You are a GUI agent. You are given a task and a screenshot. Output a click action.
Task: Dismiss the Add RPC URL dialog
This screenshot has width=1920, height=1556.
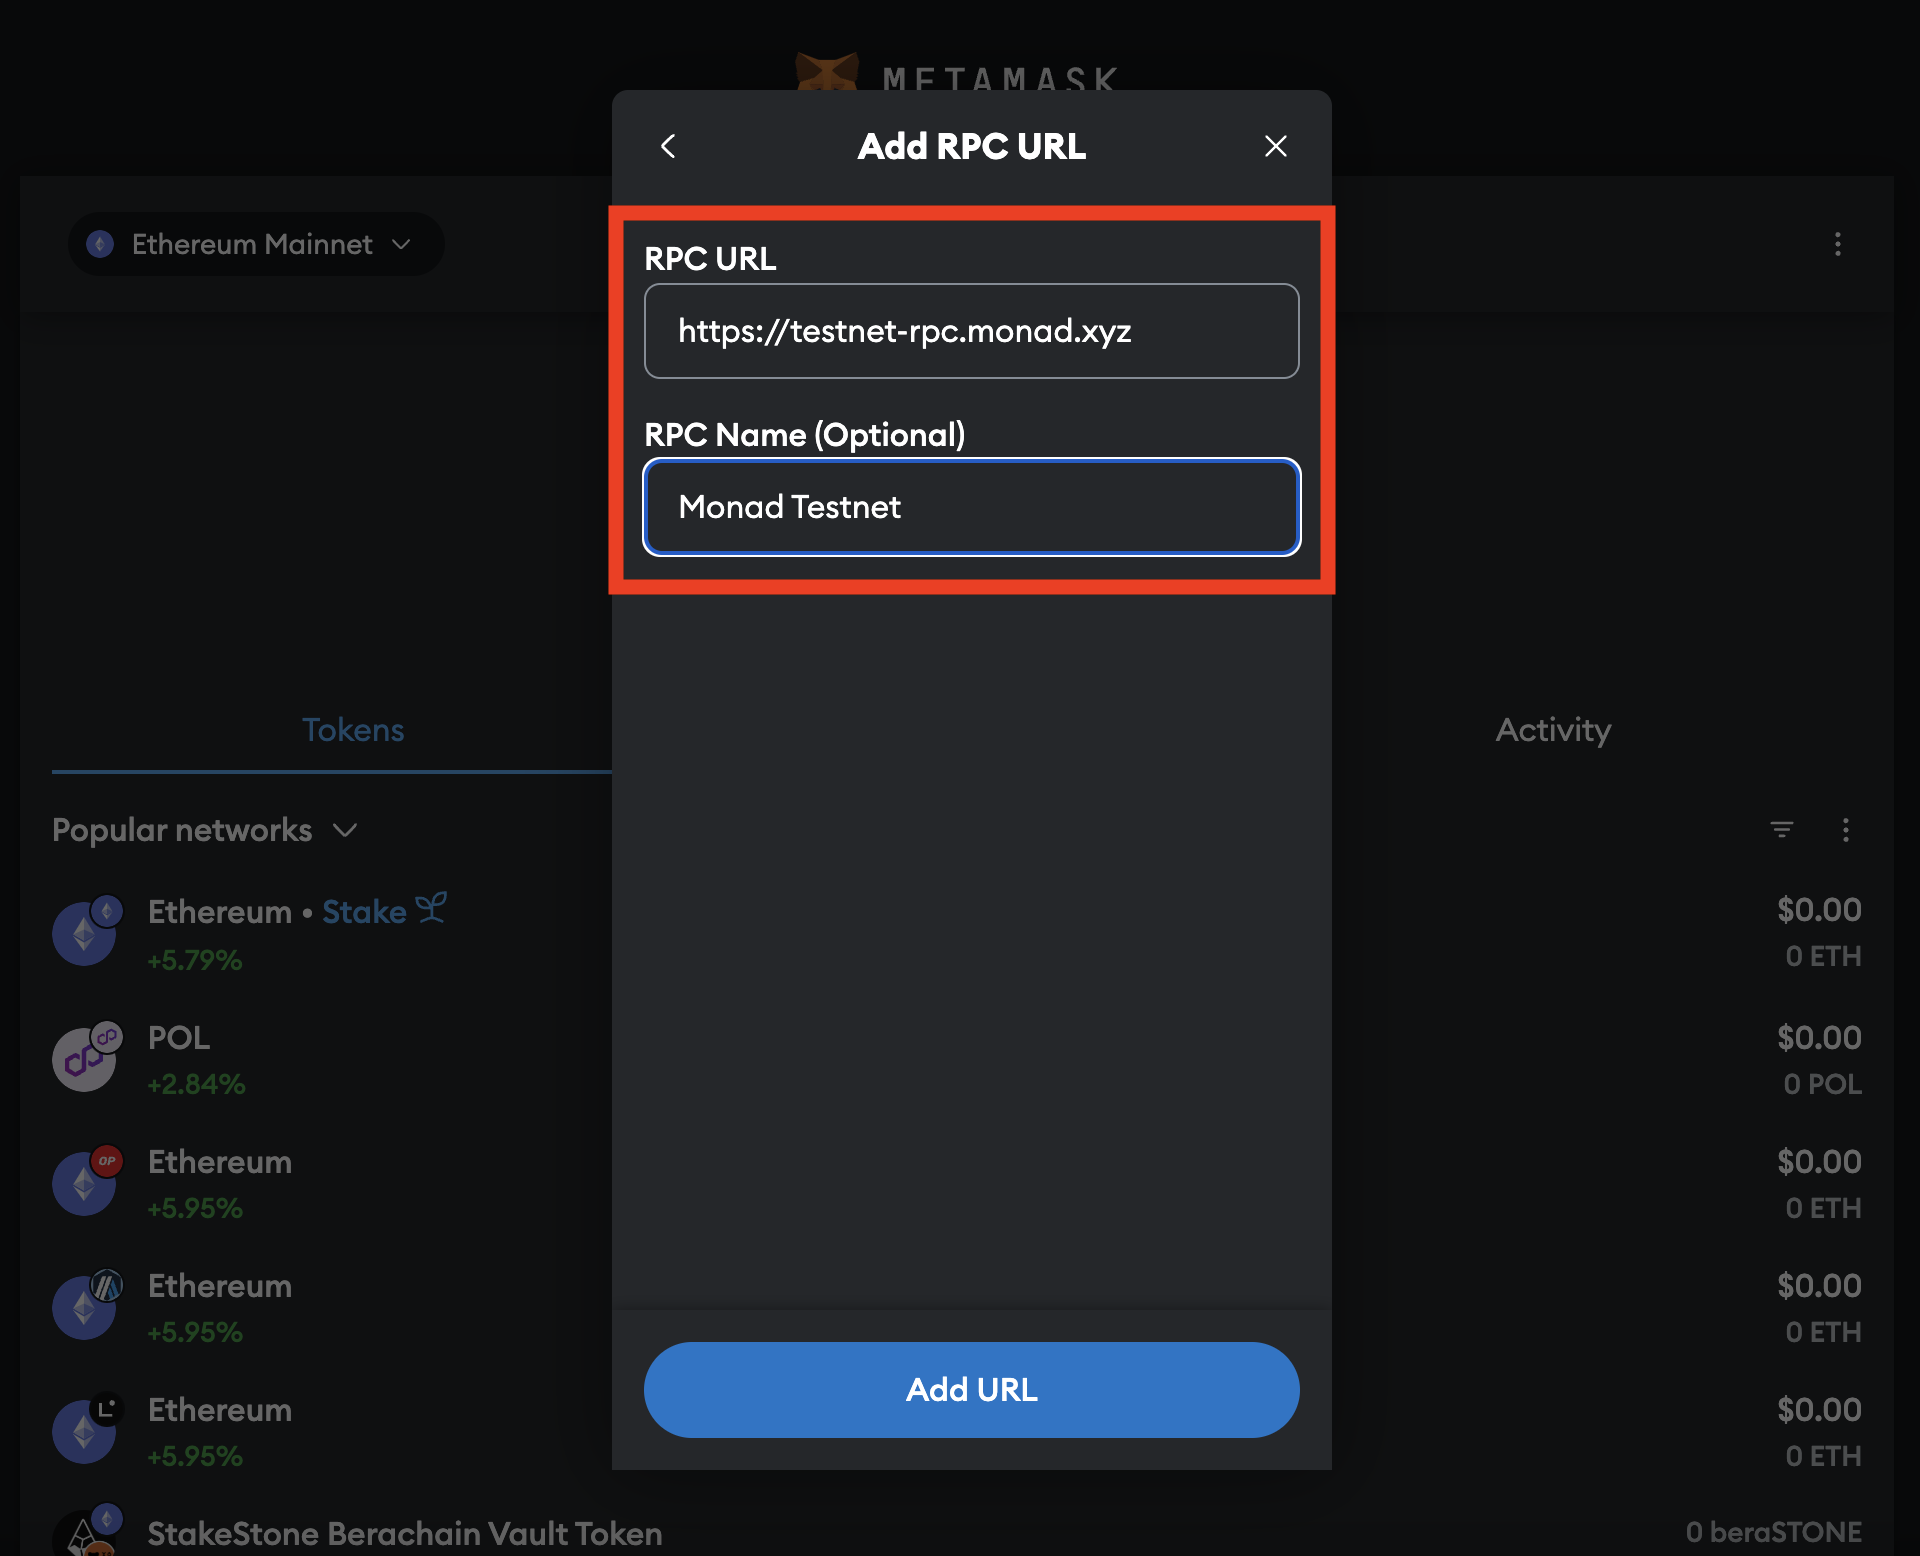(x=1276, y=146)
